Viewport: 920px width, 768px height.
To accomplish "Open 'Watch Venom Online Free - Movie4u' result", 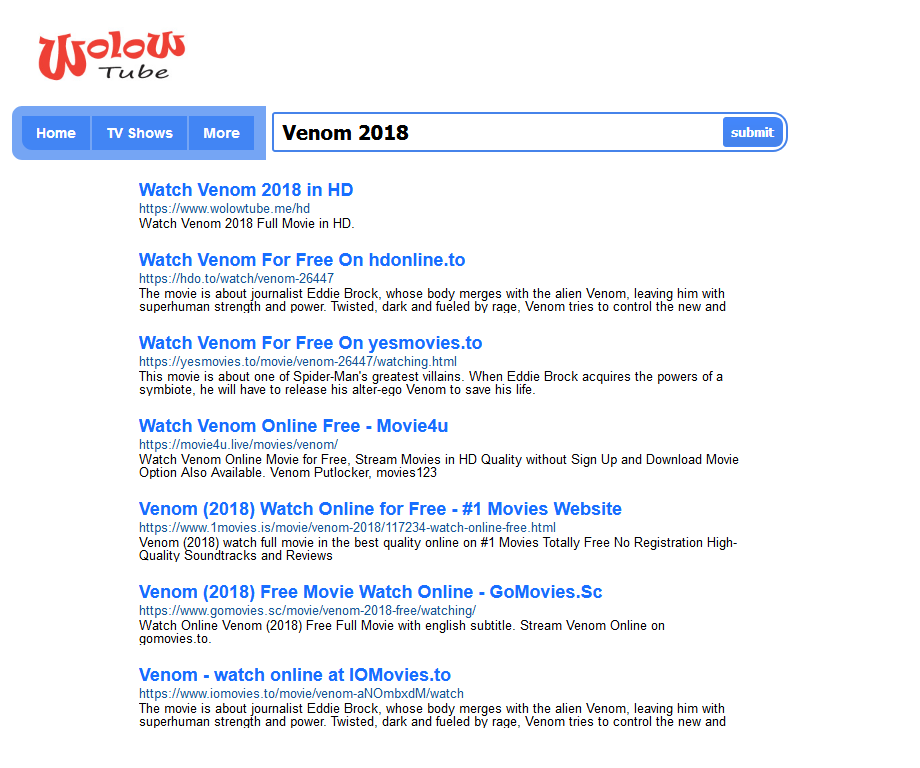I will [x=293, y=426].
